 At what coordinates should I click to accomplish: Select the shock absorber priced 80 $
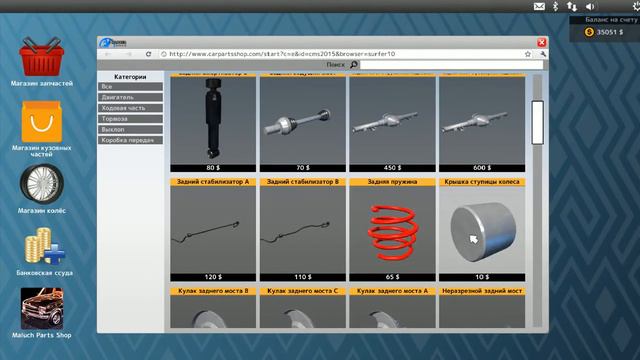pos(213,122)
